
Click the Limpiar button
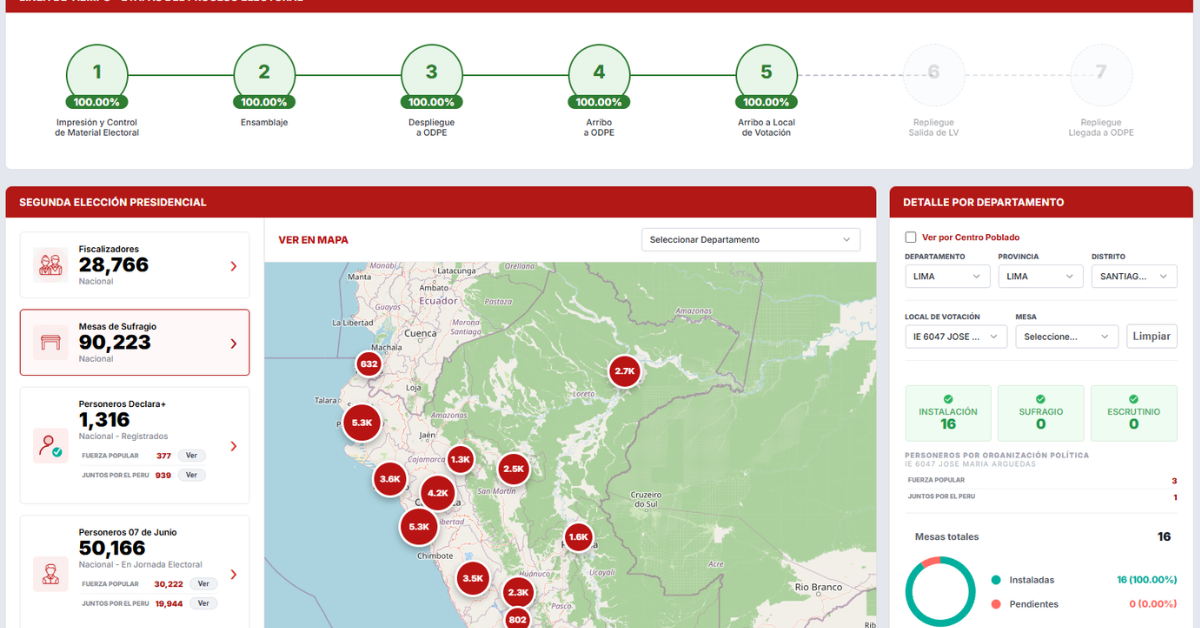pyautogui.click(x=1152, y=336)
